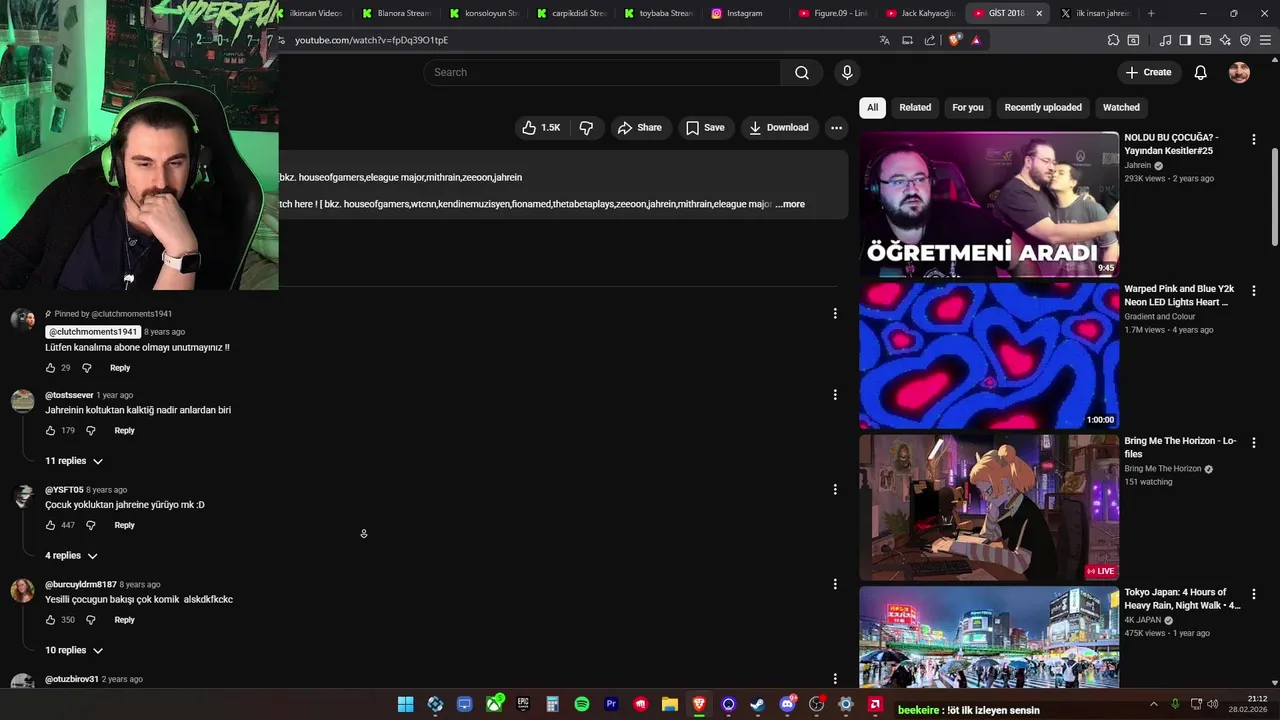The width and height of the screenshot is (1280, 720).
Task: Open Brave Rewards triangle icon
Action: 976,40
